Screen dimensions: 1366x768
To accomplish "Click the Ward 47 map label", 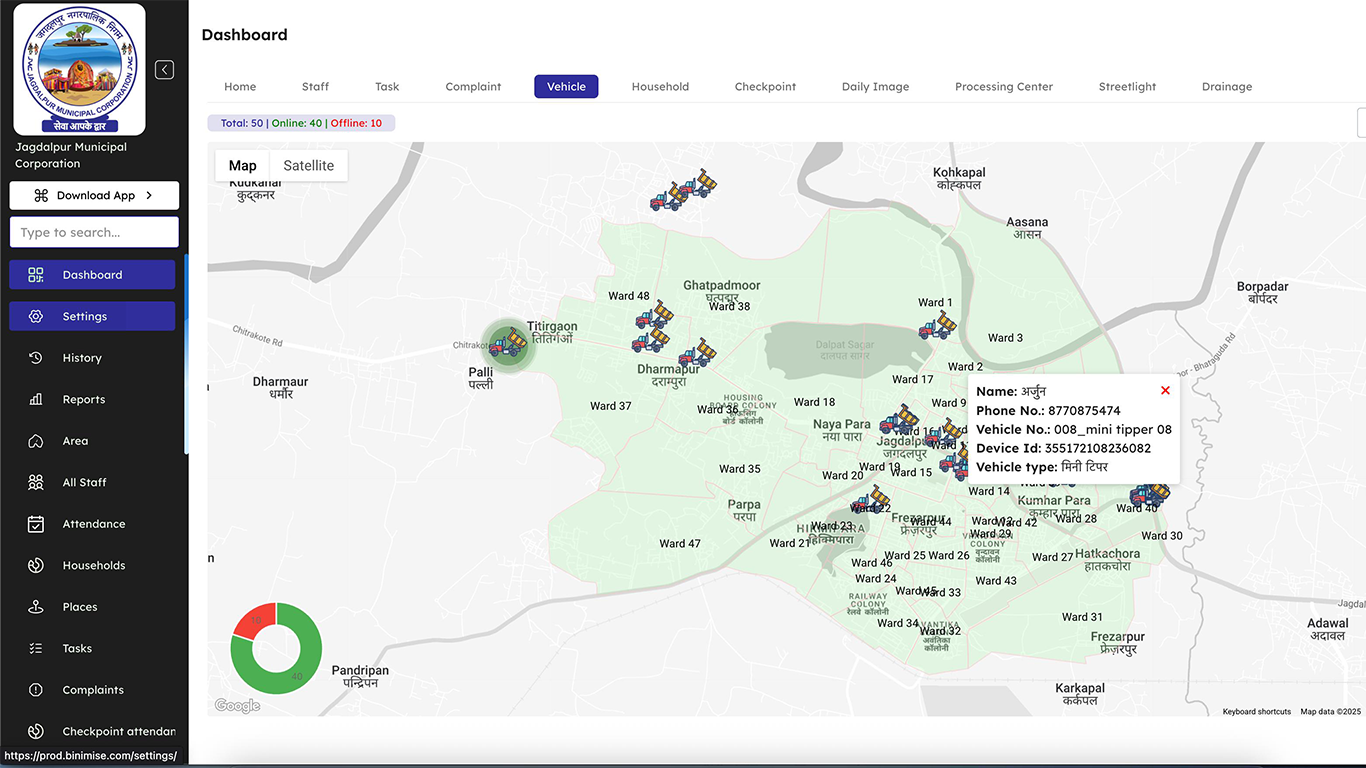I will [x=680, y=544].
